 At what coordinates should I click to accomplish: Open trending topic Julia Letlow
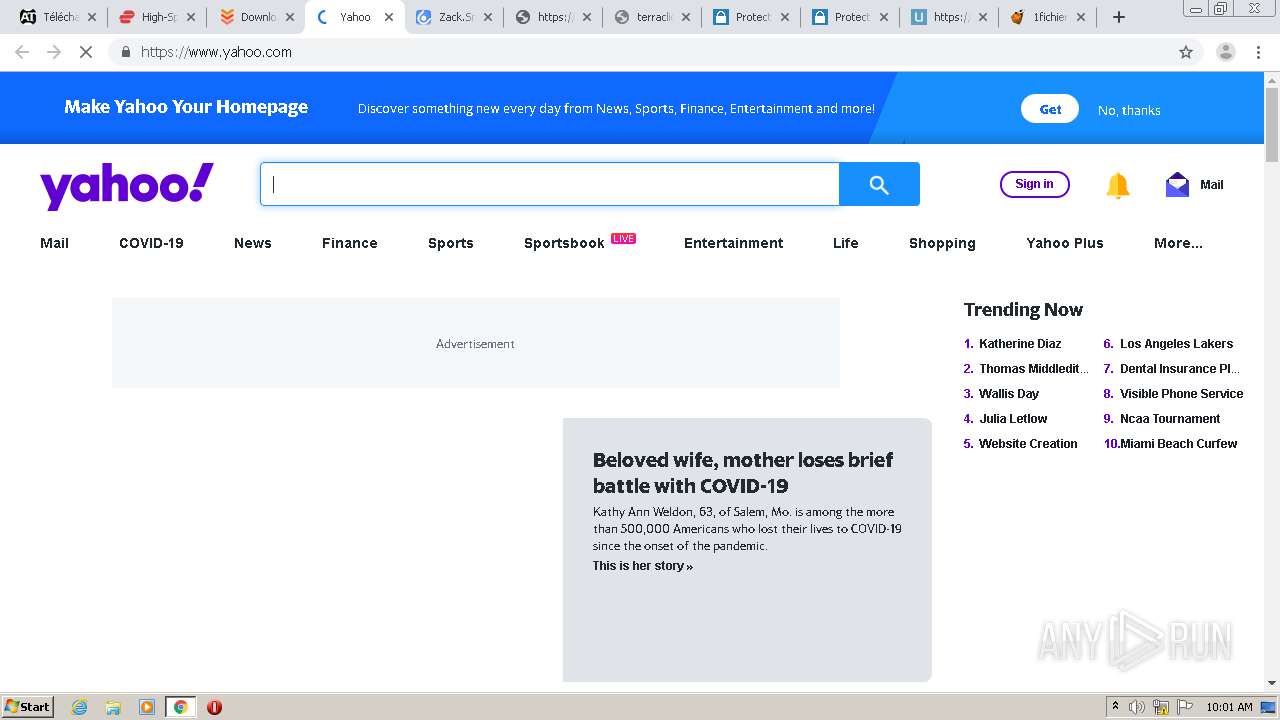point(1013,419)
